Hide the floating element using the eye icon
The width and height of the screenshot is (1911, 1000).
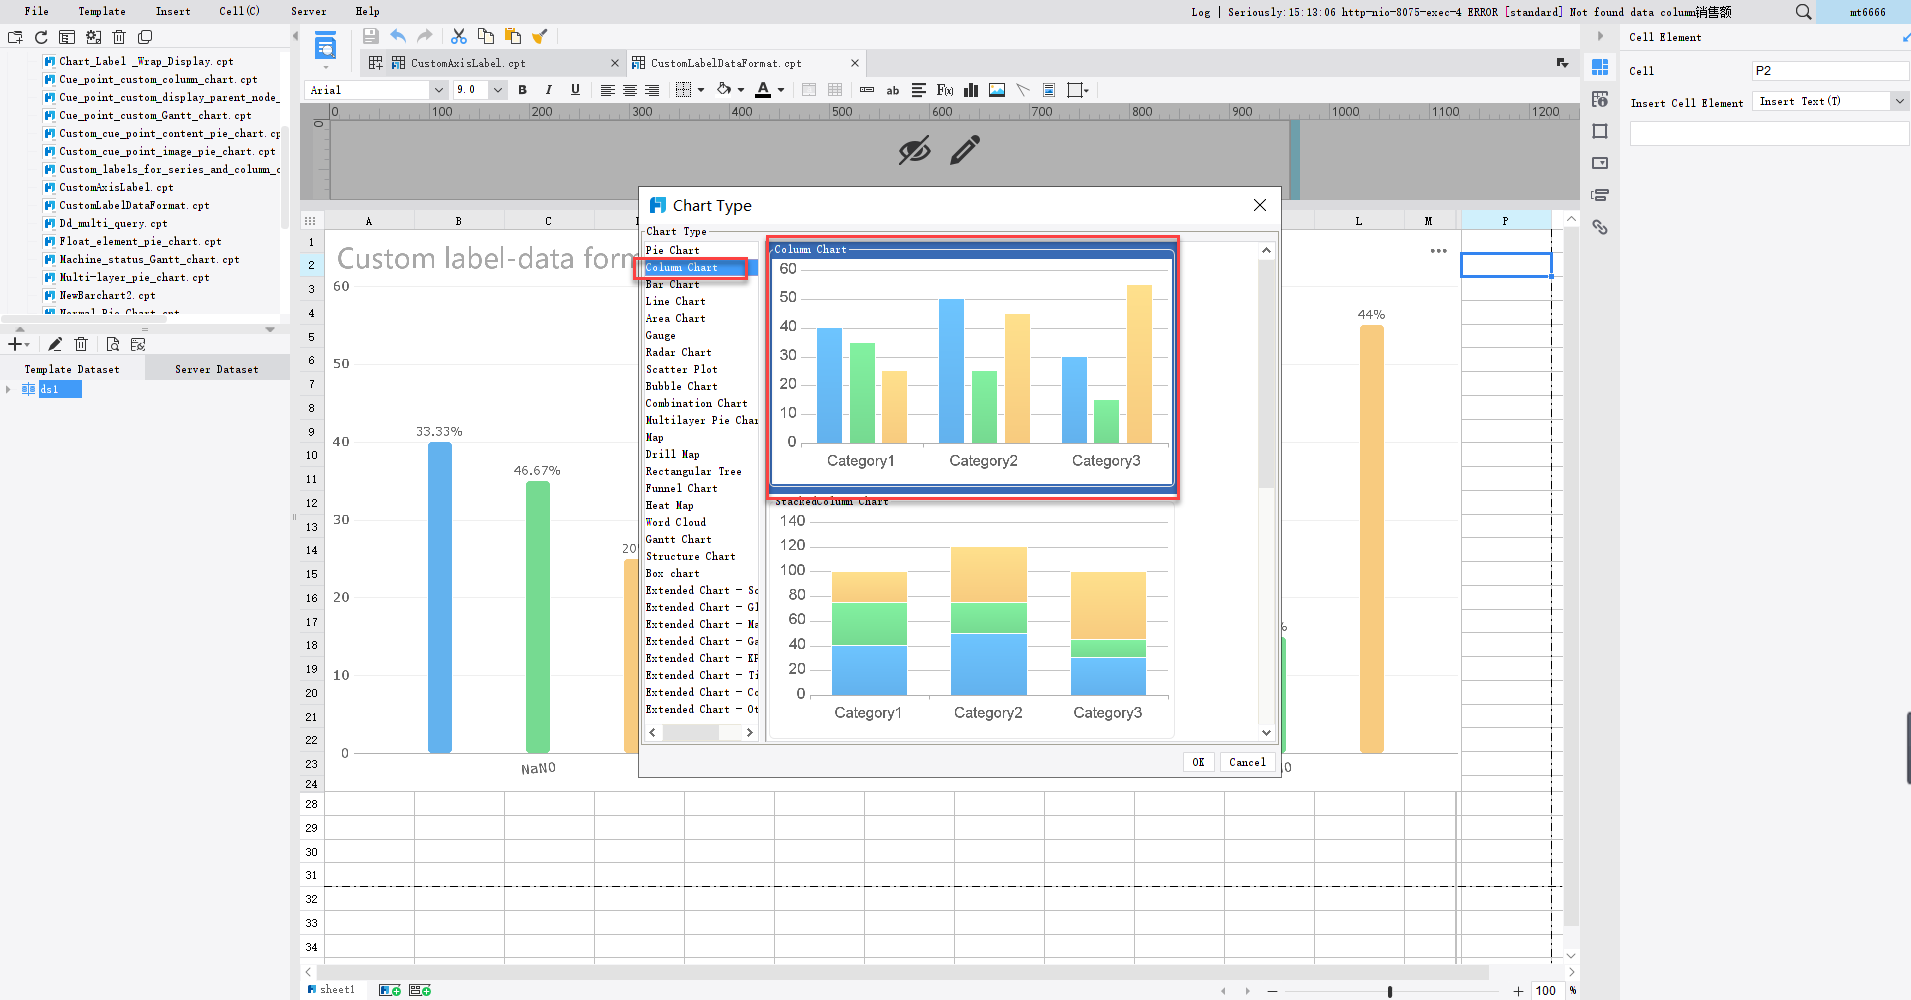[913, 150]
